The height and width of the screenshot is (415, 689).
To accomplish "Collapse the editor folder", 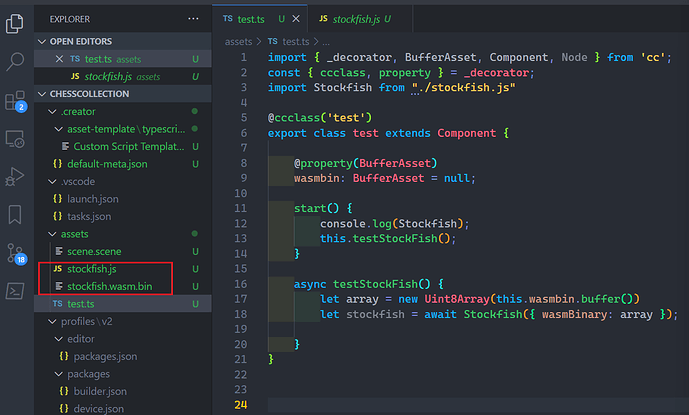I will [x=58, y=339].
